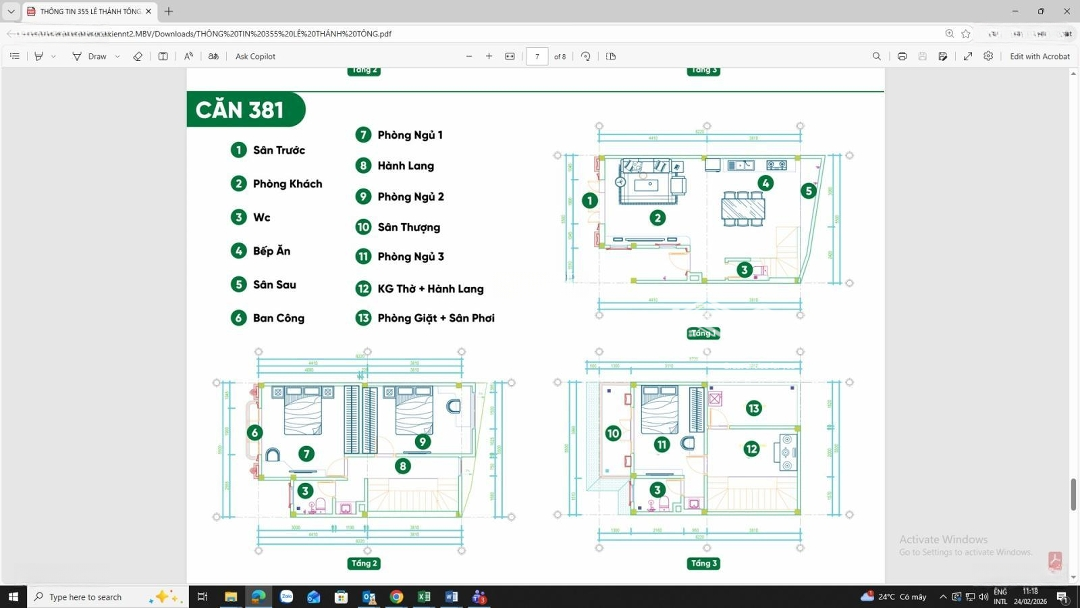Click the page number input field
Image resolution: width=1080 pixels, height=608 pixels.
point(537,57)
